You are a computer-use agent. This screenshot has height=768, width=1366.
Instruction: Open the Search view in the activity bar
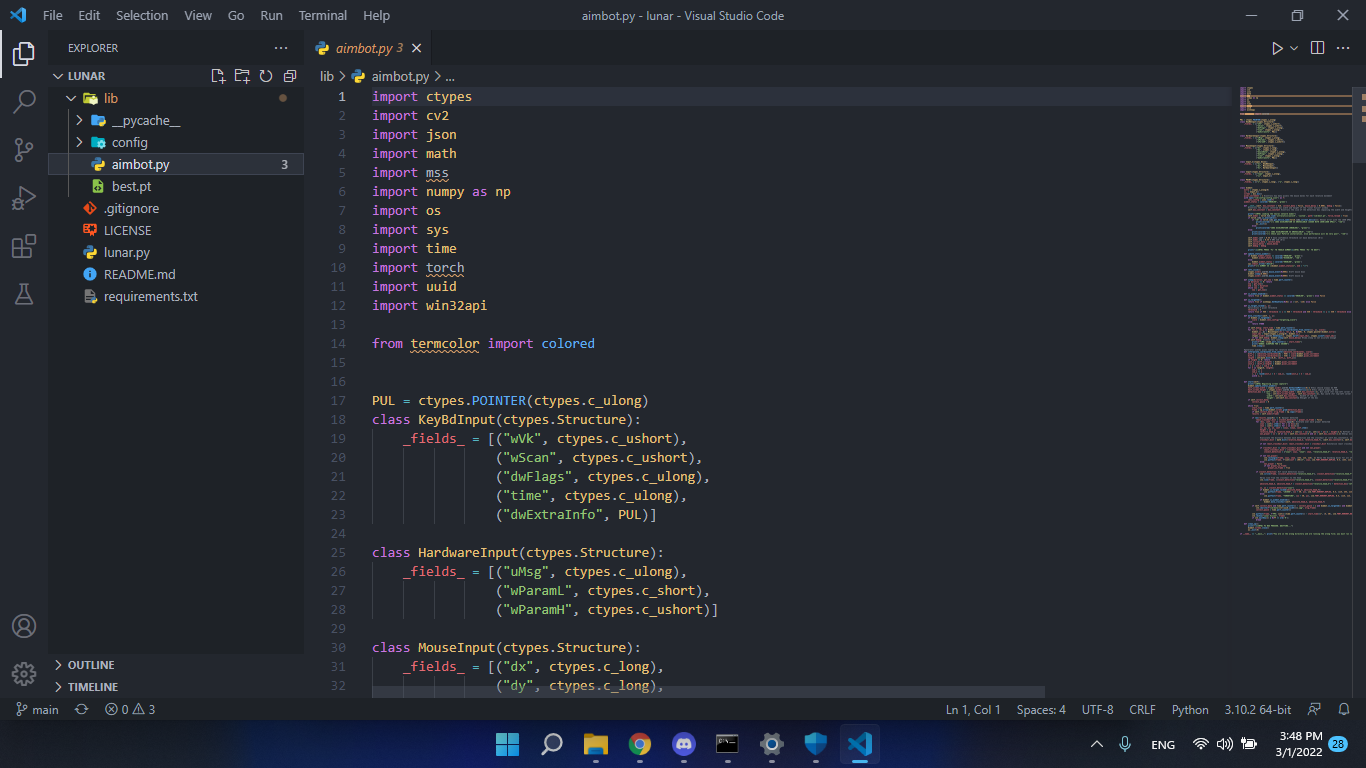coord(24,101)
